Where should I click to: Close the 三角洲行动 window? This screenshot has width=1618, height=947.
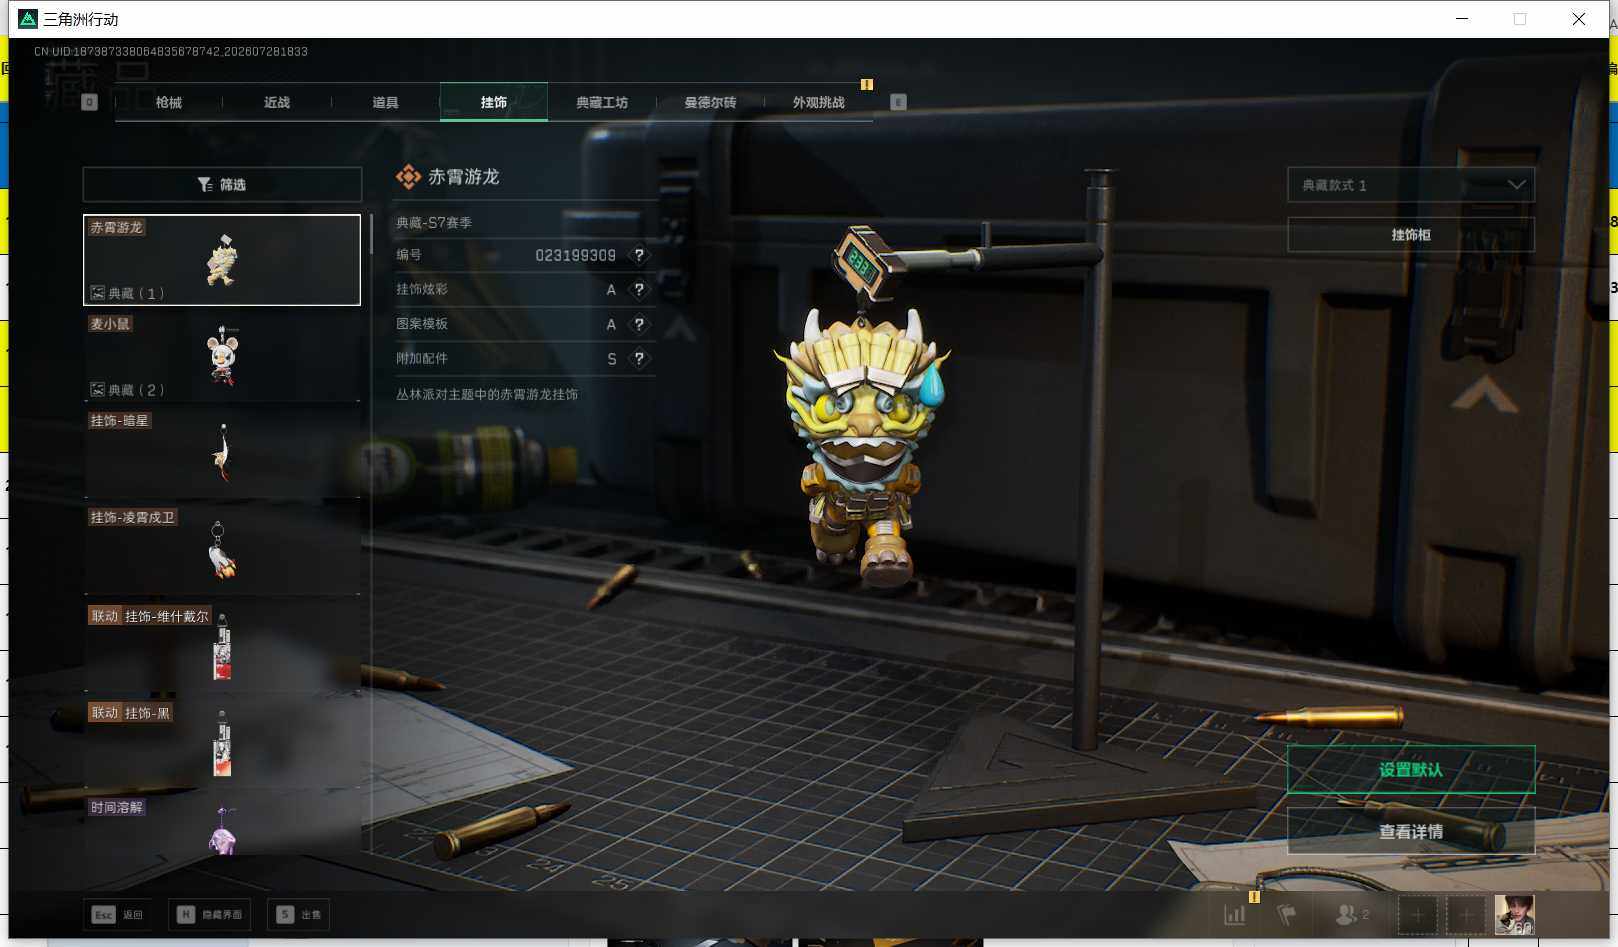(x=1579, y=19)
